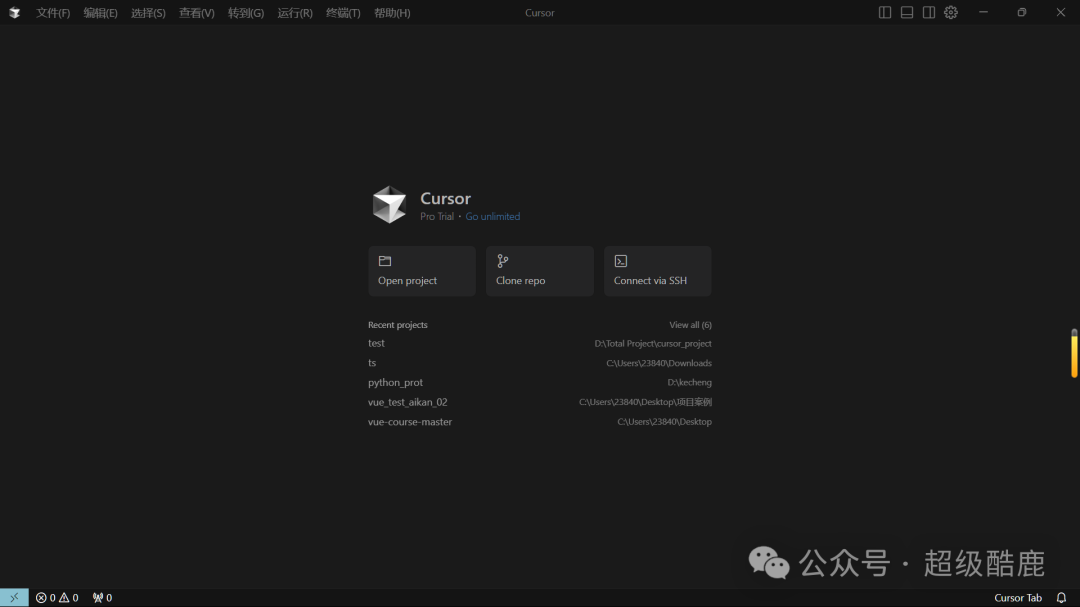Screen dimensions: 1080x607
Task: Toggle the bottom panel layout icon
Action: 907,12
